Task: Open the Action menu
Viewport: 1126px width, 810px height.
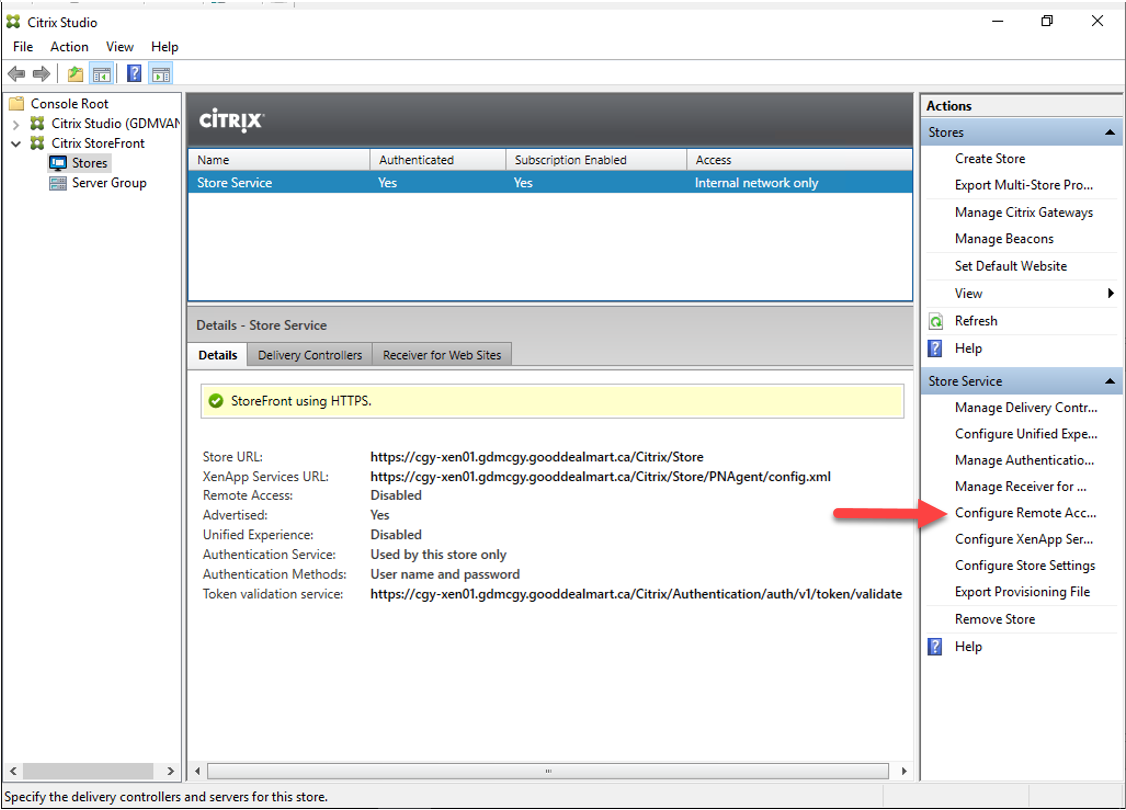Action: (70, 47)
